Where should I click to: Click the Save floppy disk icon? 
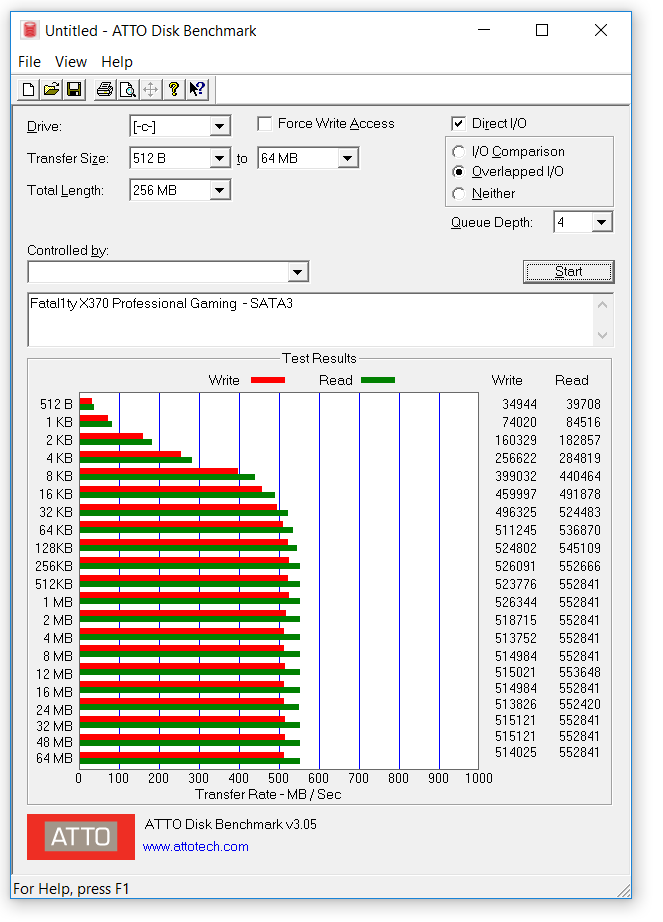[x=74, y=89]
